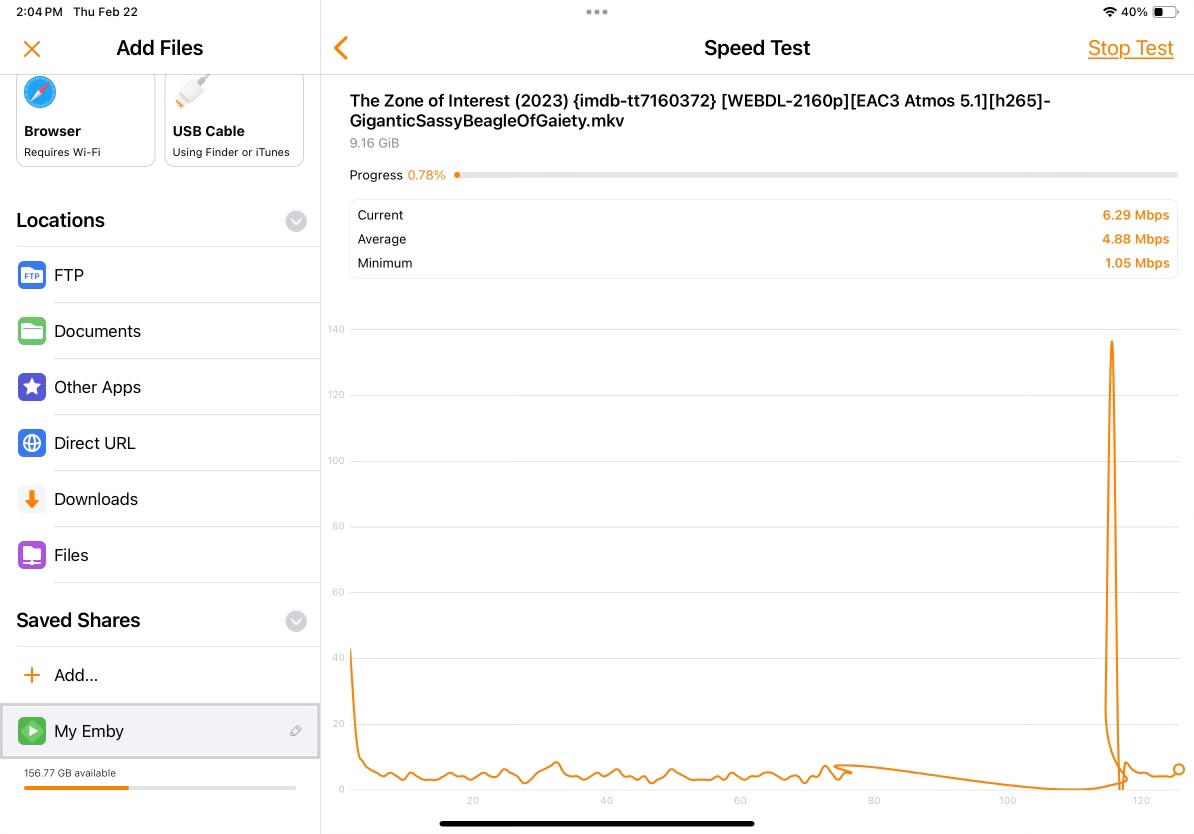Collapse the Locations section

(x=296, y=221)
